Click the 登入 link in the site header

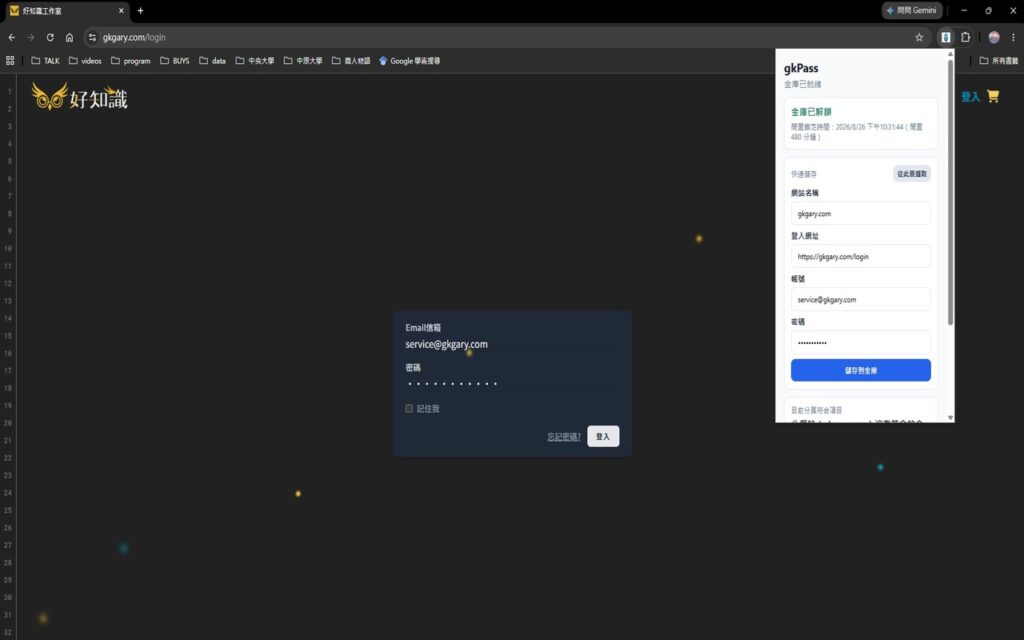point(970,97)
